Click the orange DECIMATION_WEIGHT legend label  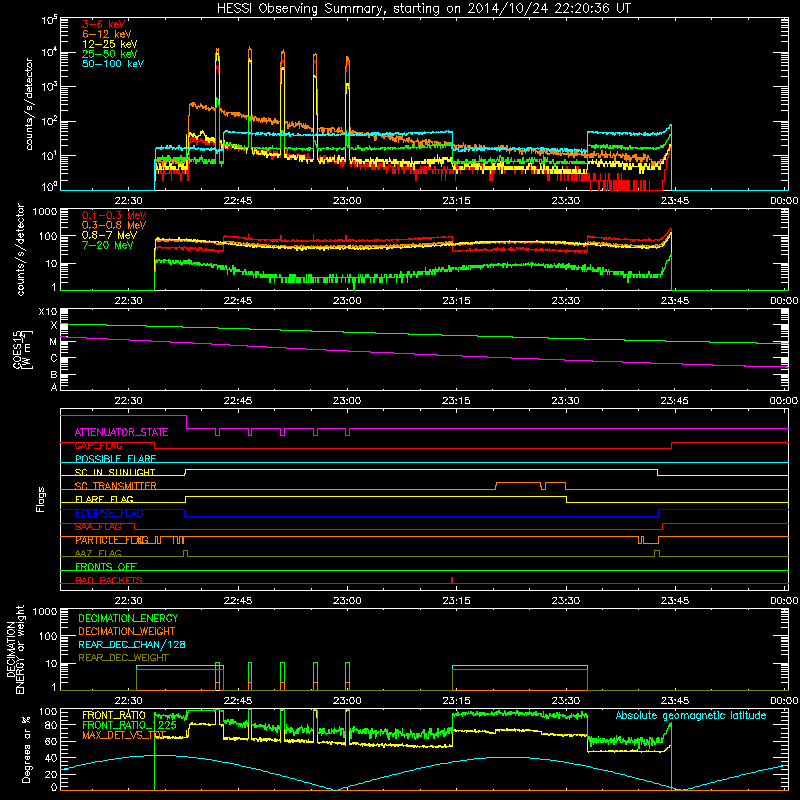(127, 631)
